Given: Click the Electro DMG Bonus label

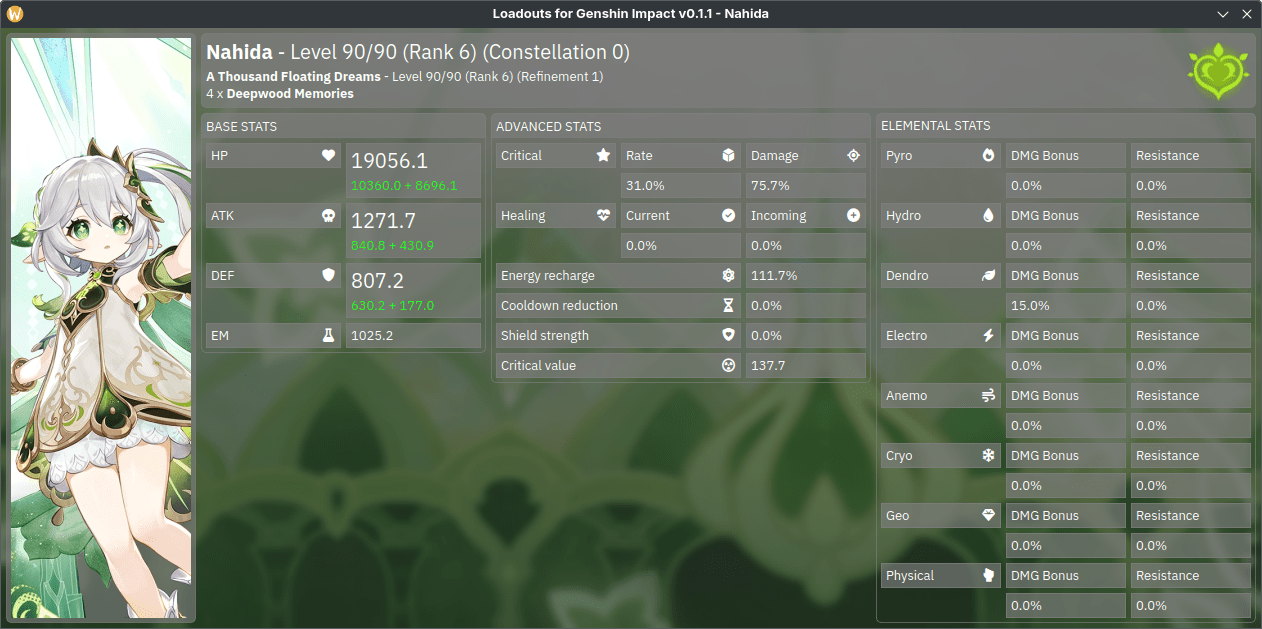Looking at the screenshot, I should pos(1045,336).
